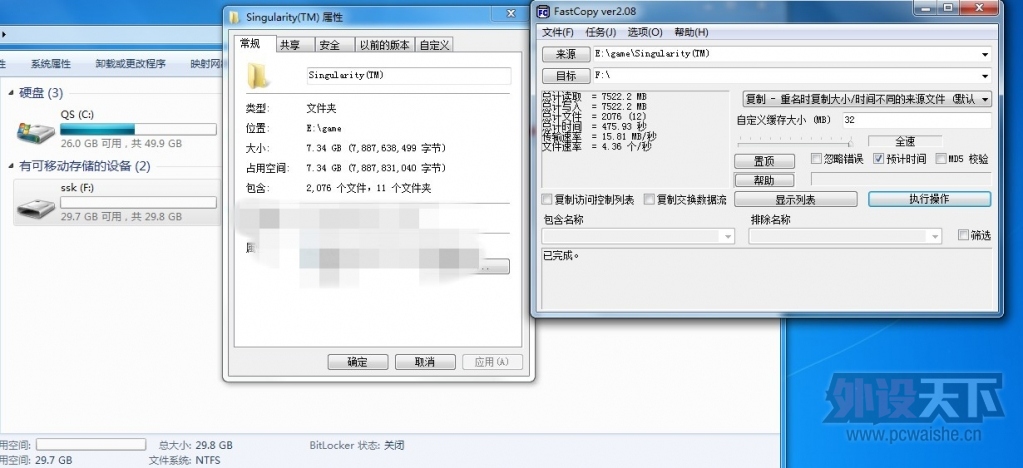Open the 选项(O) menu in FastCopy
Viewport: 1023px width, 468px height.
pos(645,32)
